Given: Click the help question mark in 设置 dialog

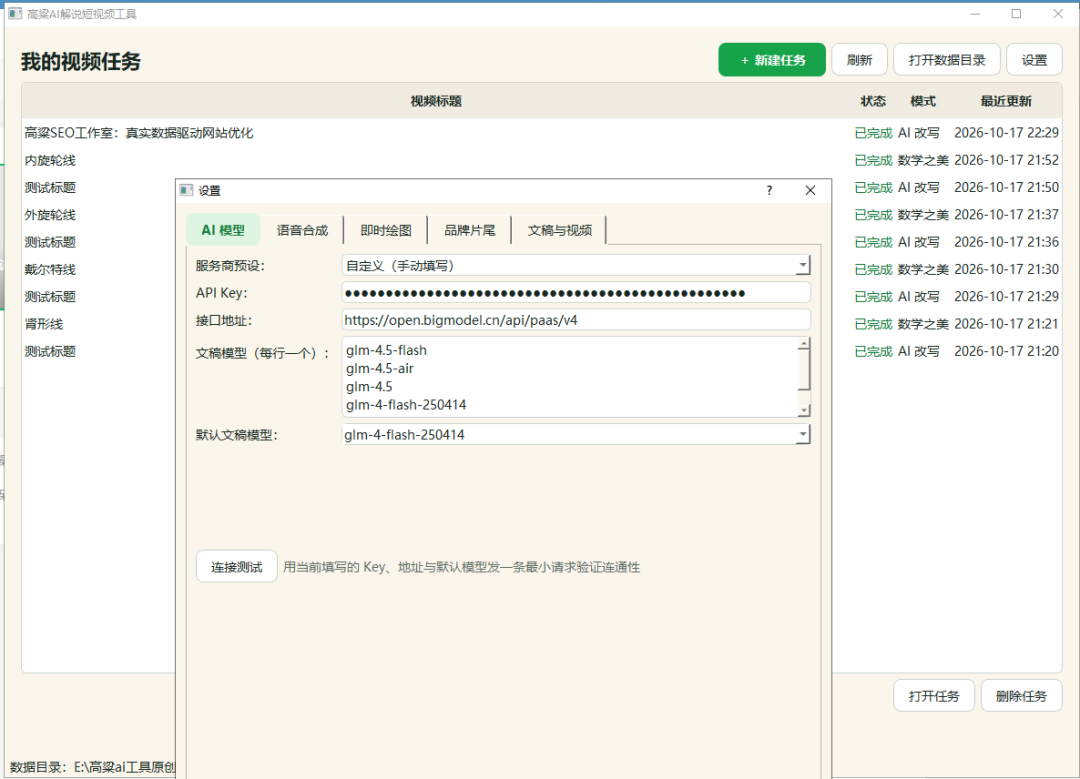Looking at the screenshot, I should pos(769,191).
